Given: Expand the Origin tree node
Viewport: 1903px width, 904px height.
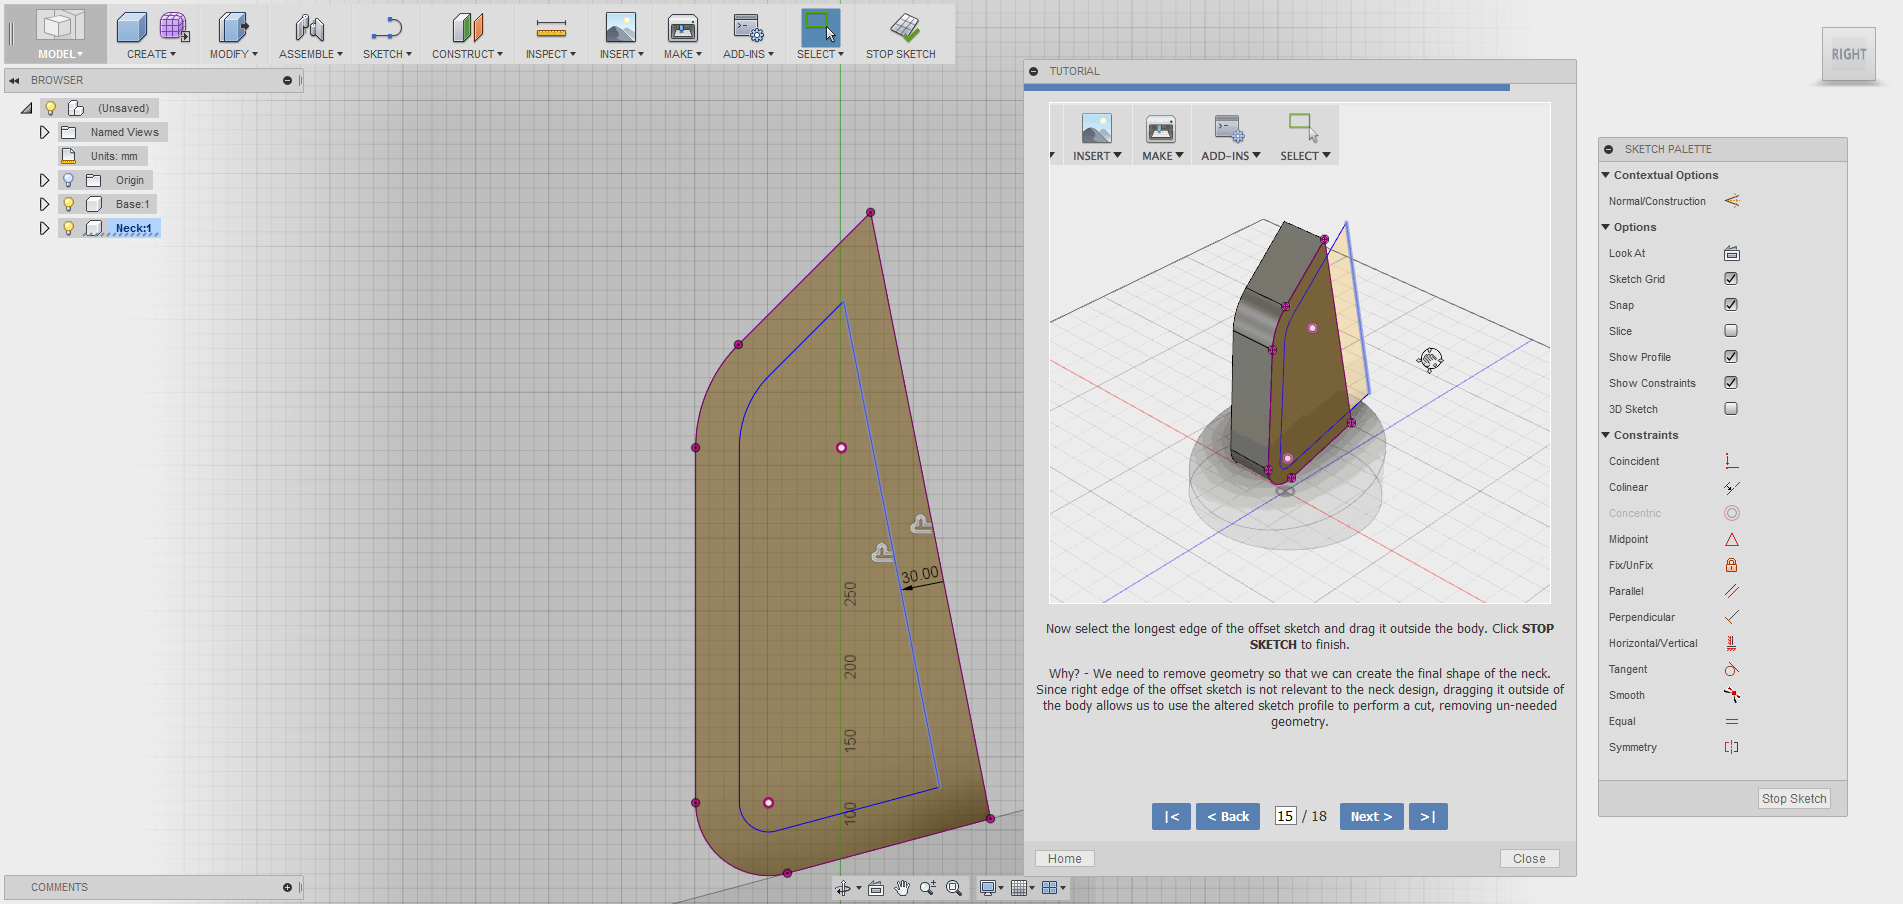Looking at the screenshot, I should point(44,180).
